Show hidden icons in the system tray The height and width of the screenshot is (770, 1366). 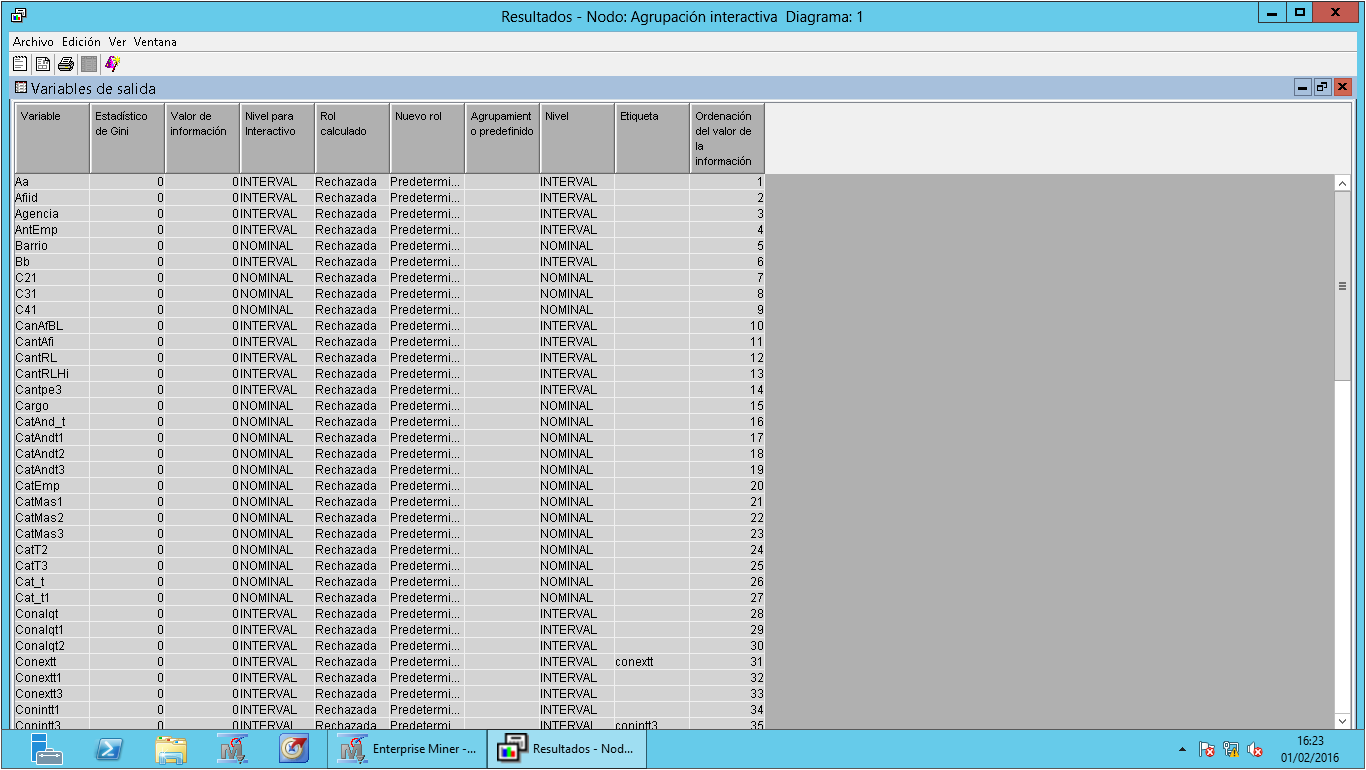click(x=1182, y=748)
